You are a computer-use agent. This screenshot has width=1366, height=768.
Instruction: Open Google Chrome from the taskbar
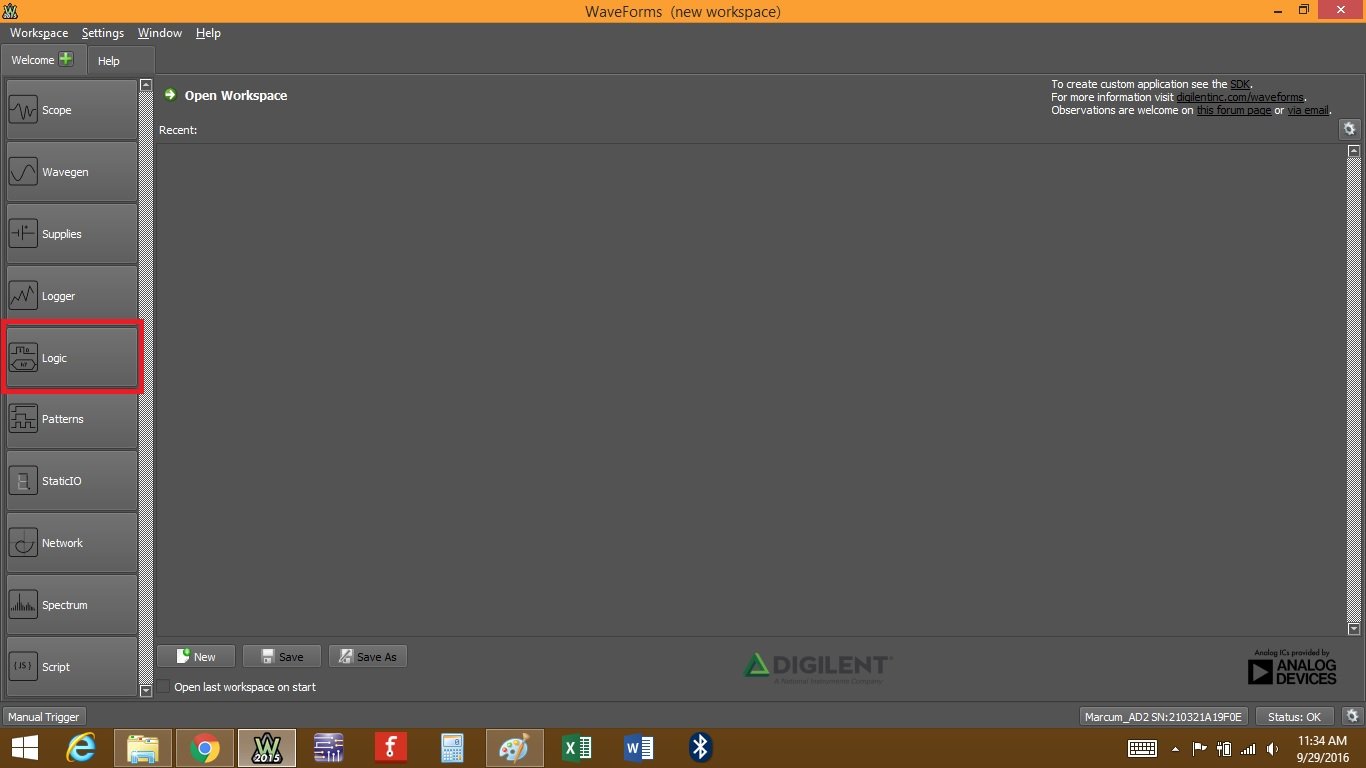[x=205, y=748]
